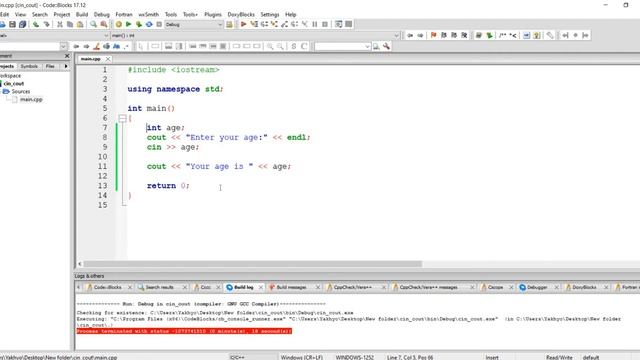This screenshot has width=640, height=360.
Task: Click the Find magnifier icon
Action: tap(93, 24)
